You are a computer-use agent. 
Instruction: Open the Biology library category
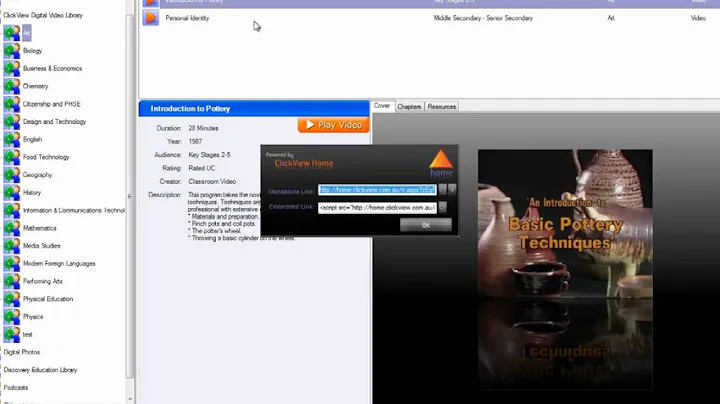coord(33,50)
